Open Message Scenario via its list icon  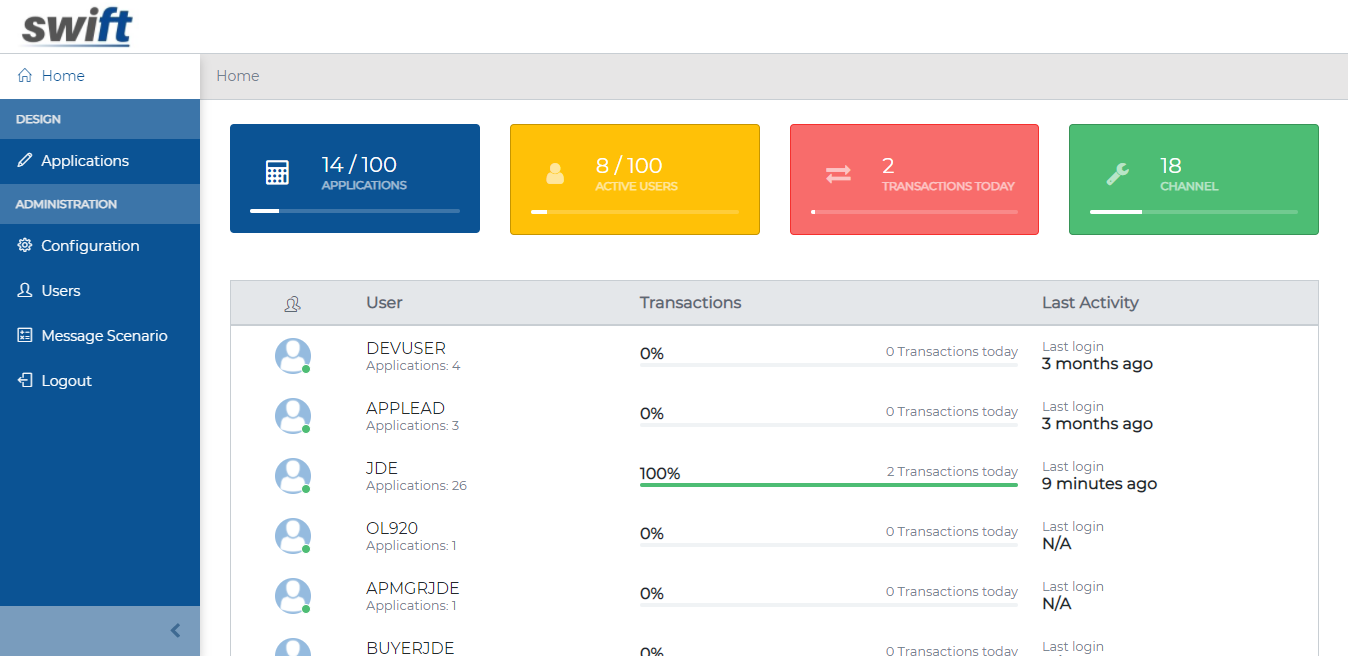coord(22,335)
